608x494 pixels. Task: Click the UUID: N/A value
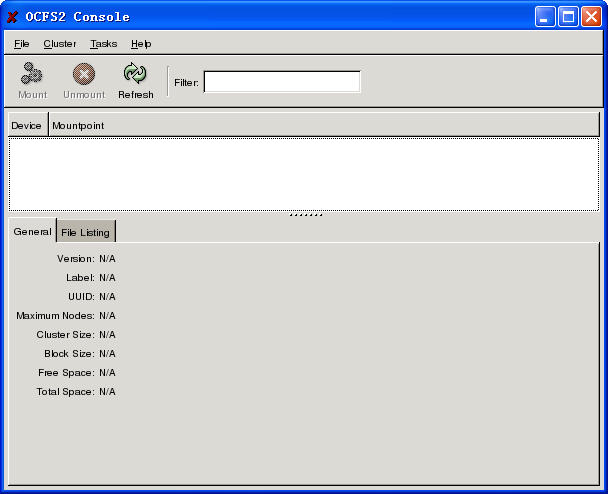[107, 297]
